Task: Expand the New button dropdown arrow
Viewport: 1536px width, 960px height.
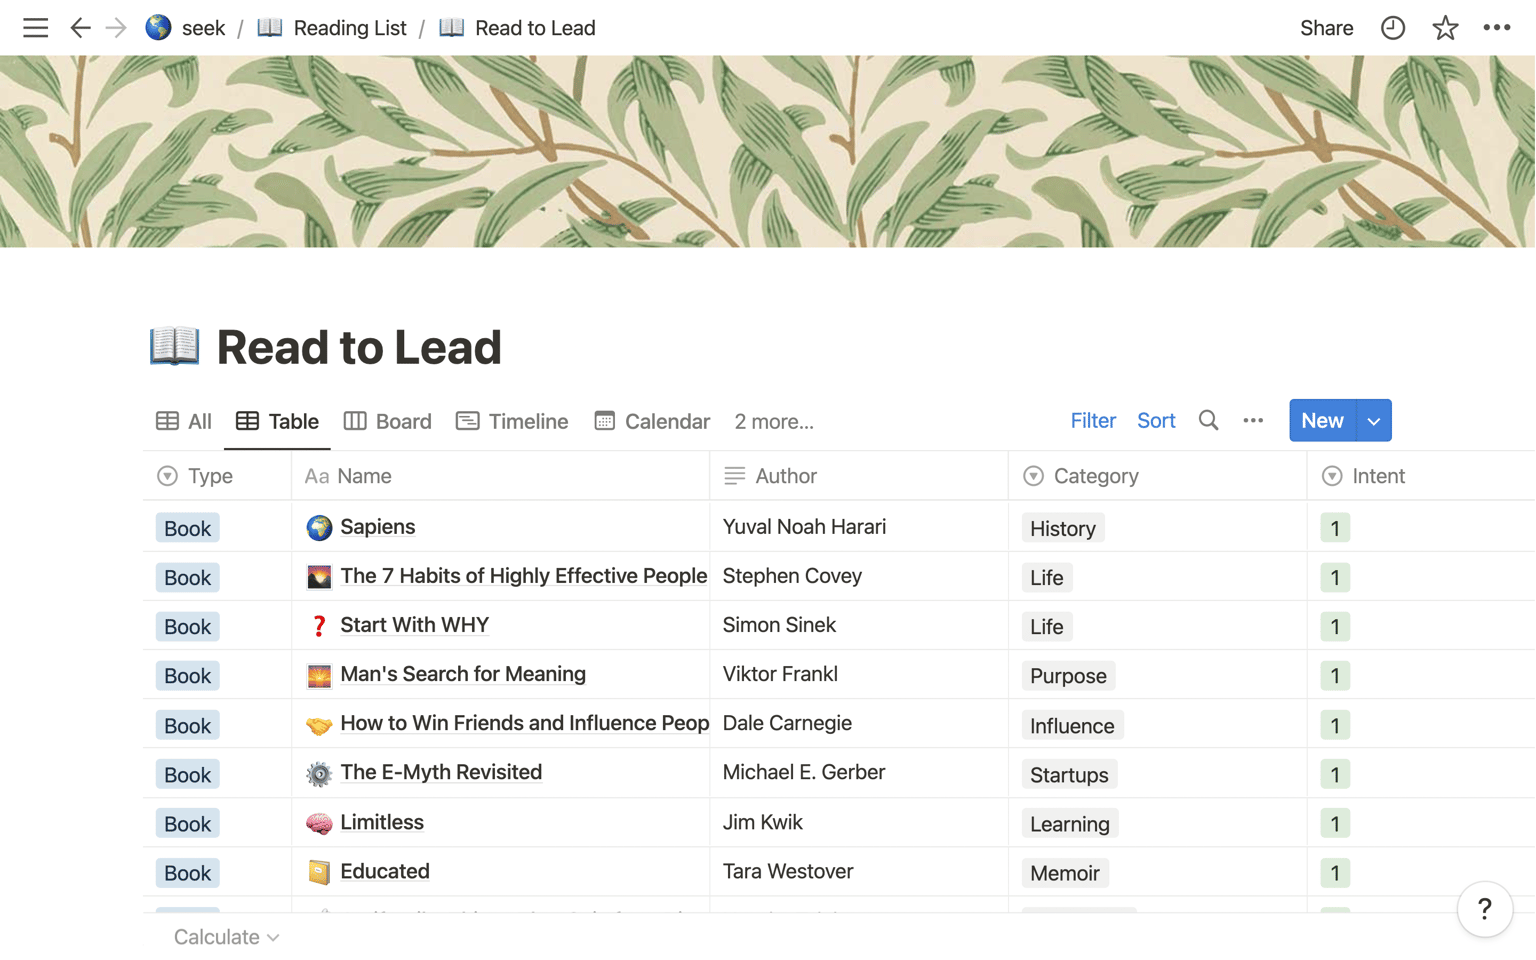Action: [1374, 421]
